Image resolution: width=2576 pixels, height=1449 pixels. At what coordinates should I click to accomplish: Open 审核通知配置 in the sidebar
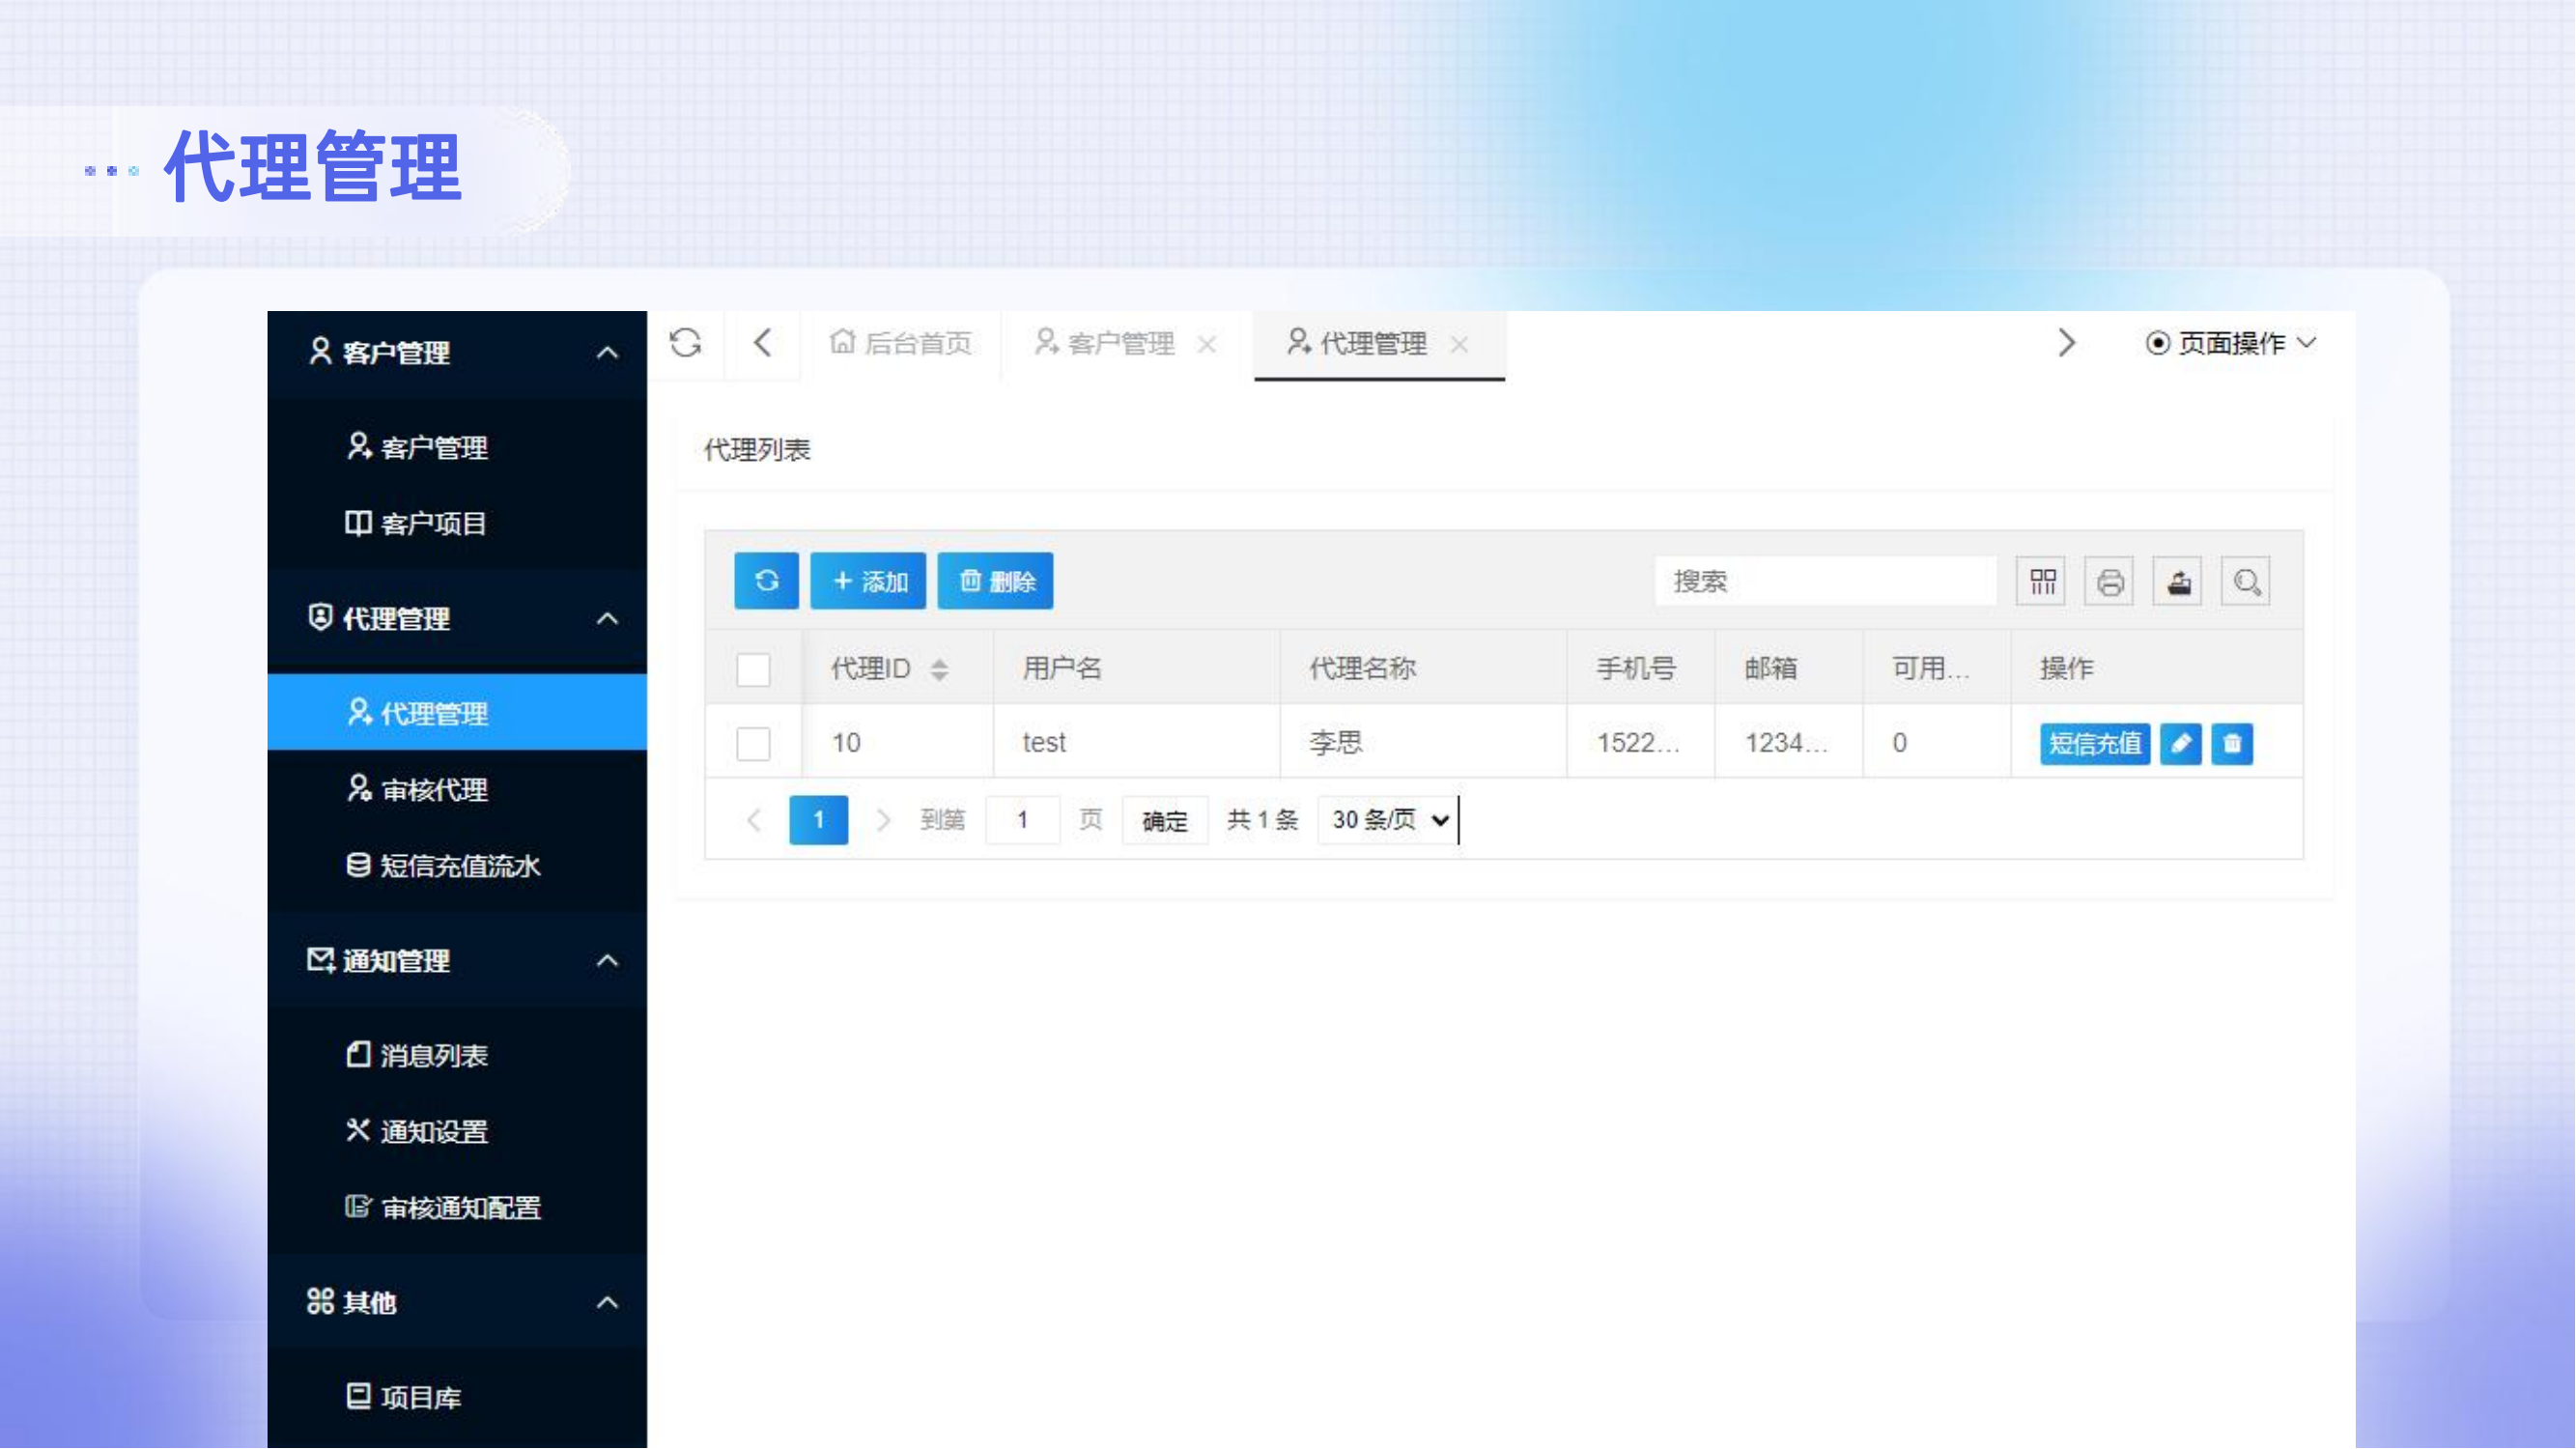click(457, 1207)
